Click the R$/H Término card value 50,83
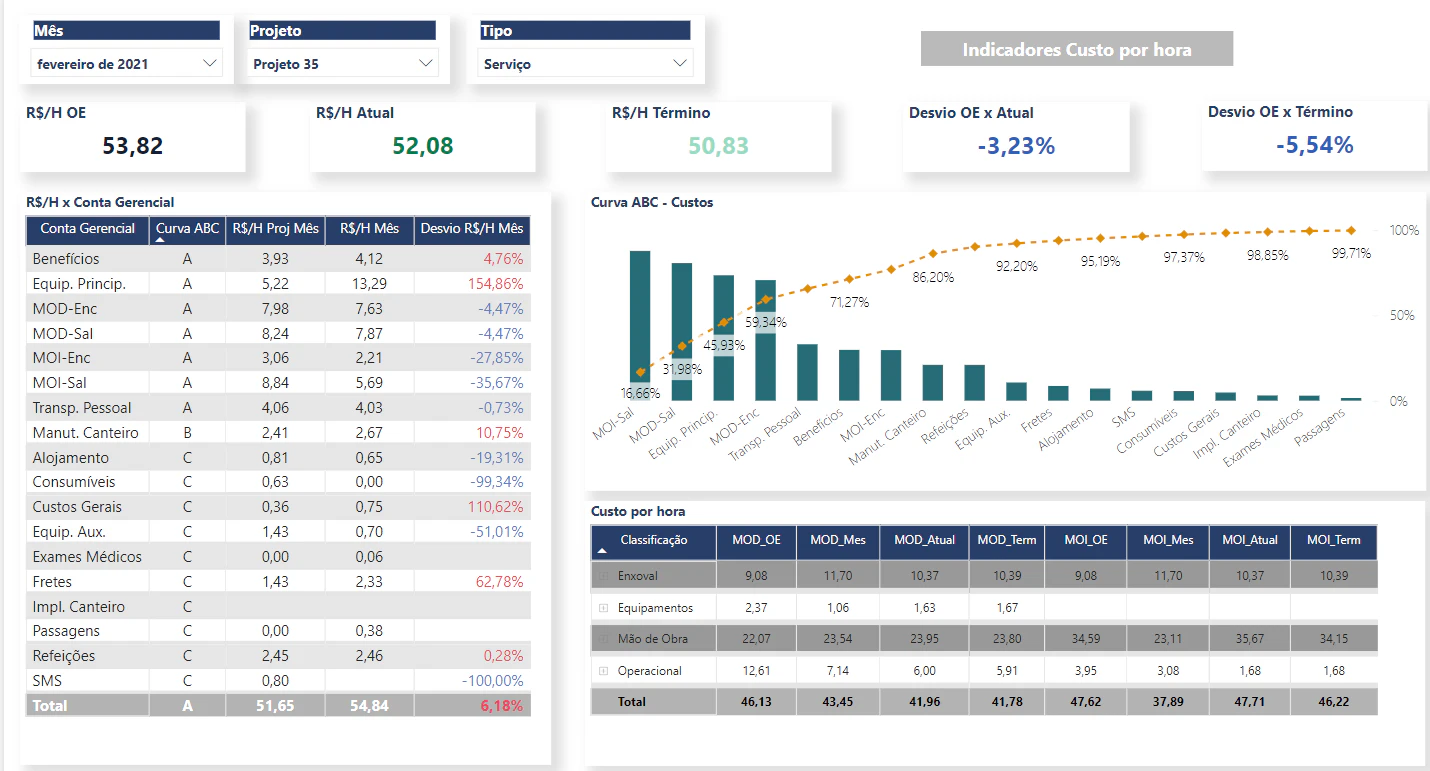 [x=719, y=146]
